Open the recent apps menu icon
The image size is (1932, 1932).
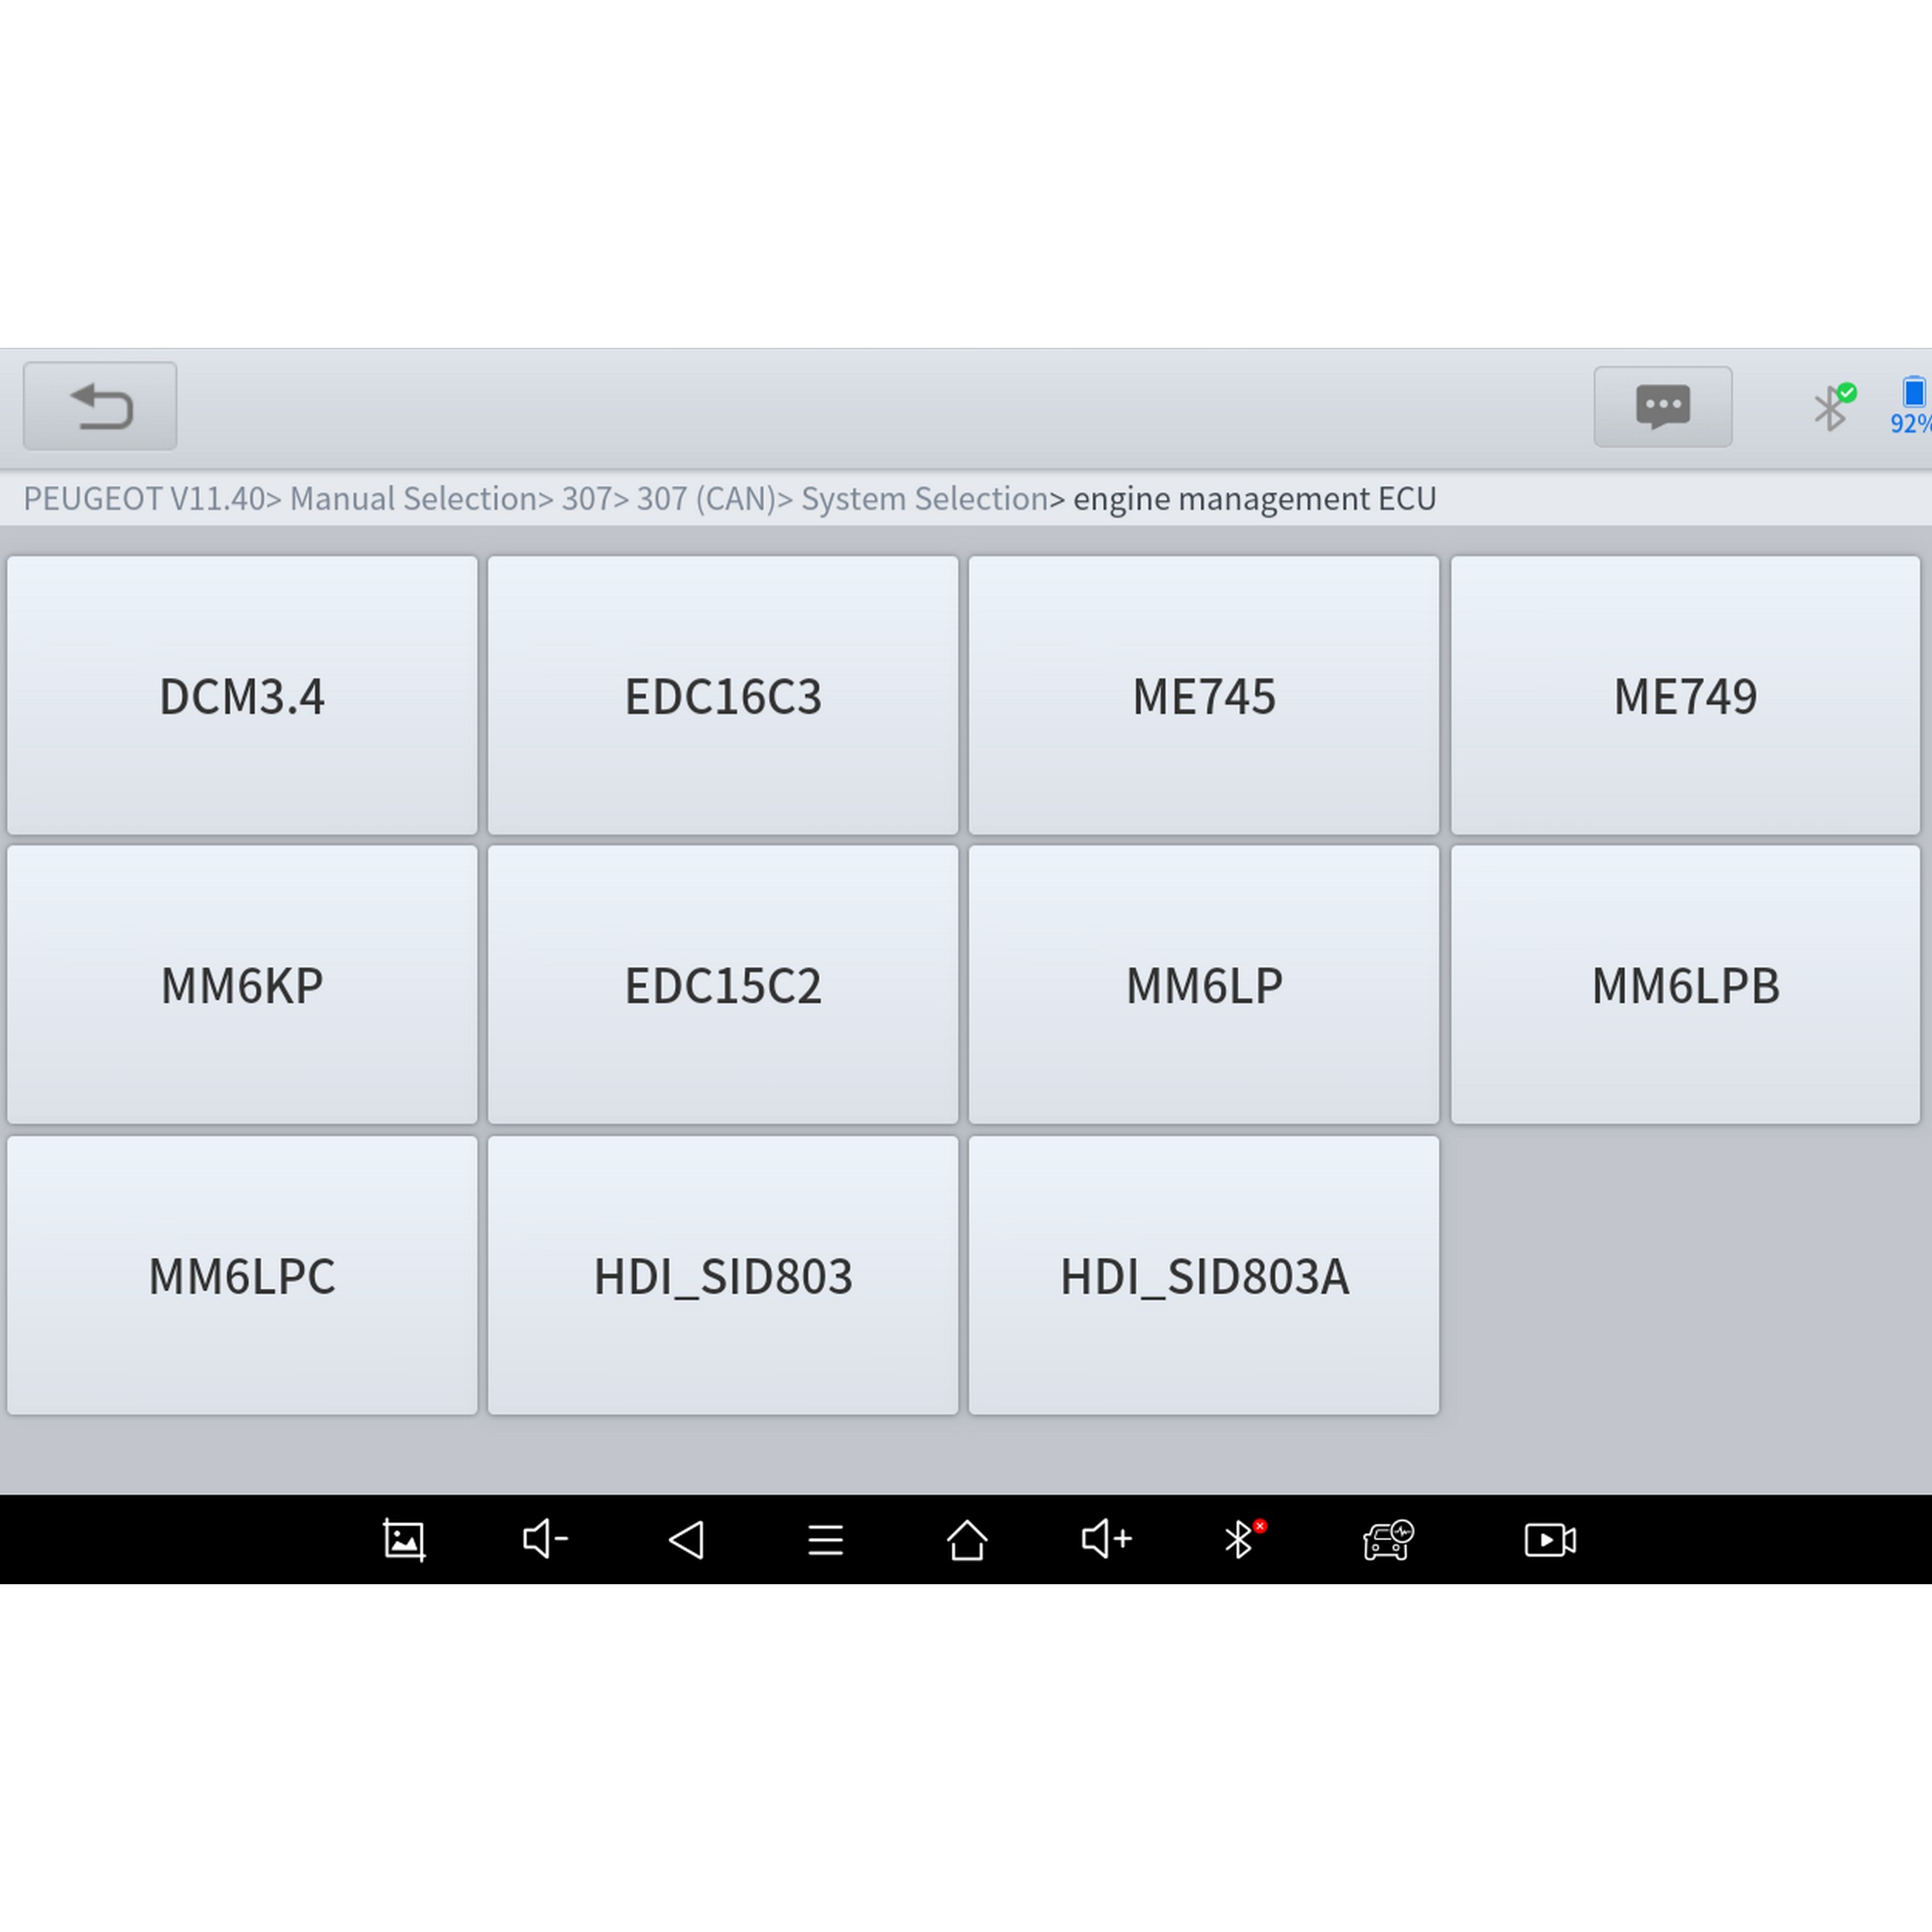825,1540
